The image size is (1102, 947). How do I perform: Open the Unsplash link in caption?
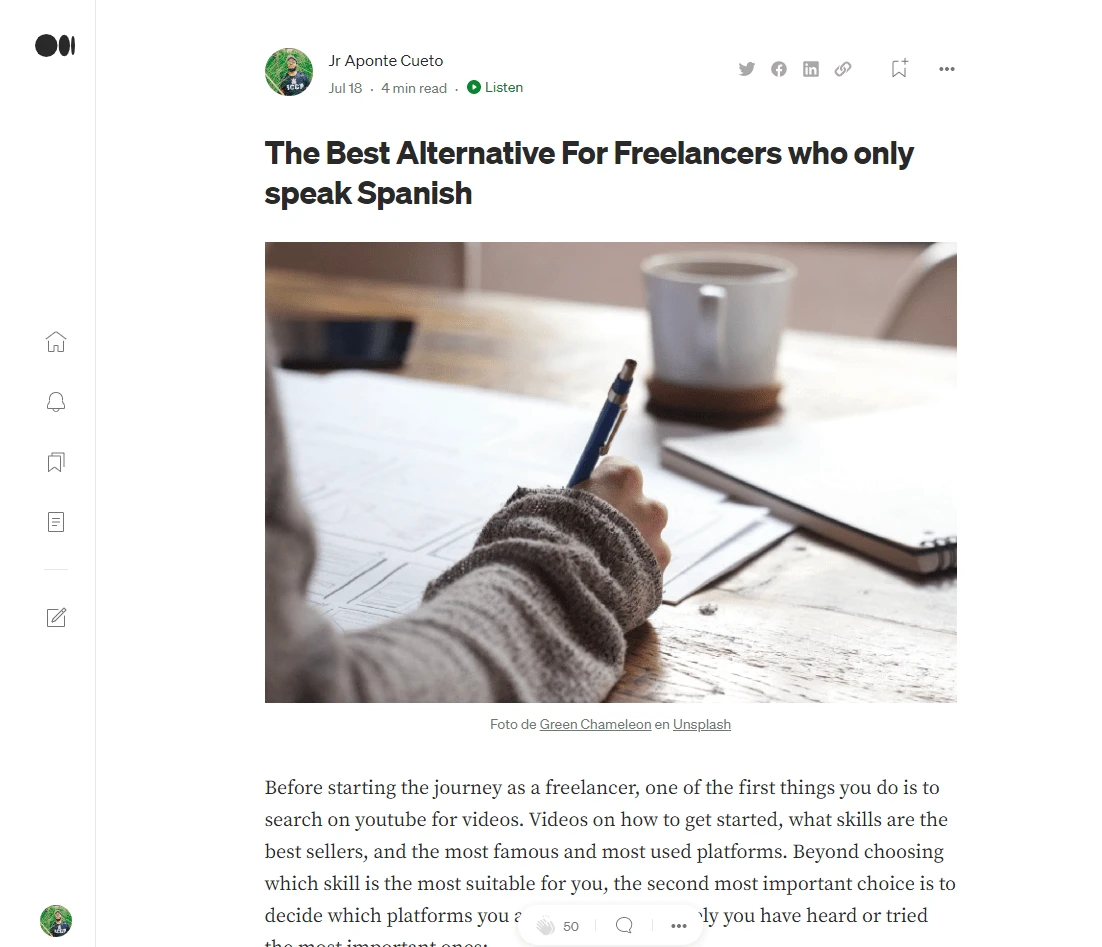point(701,724)
